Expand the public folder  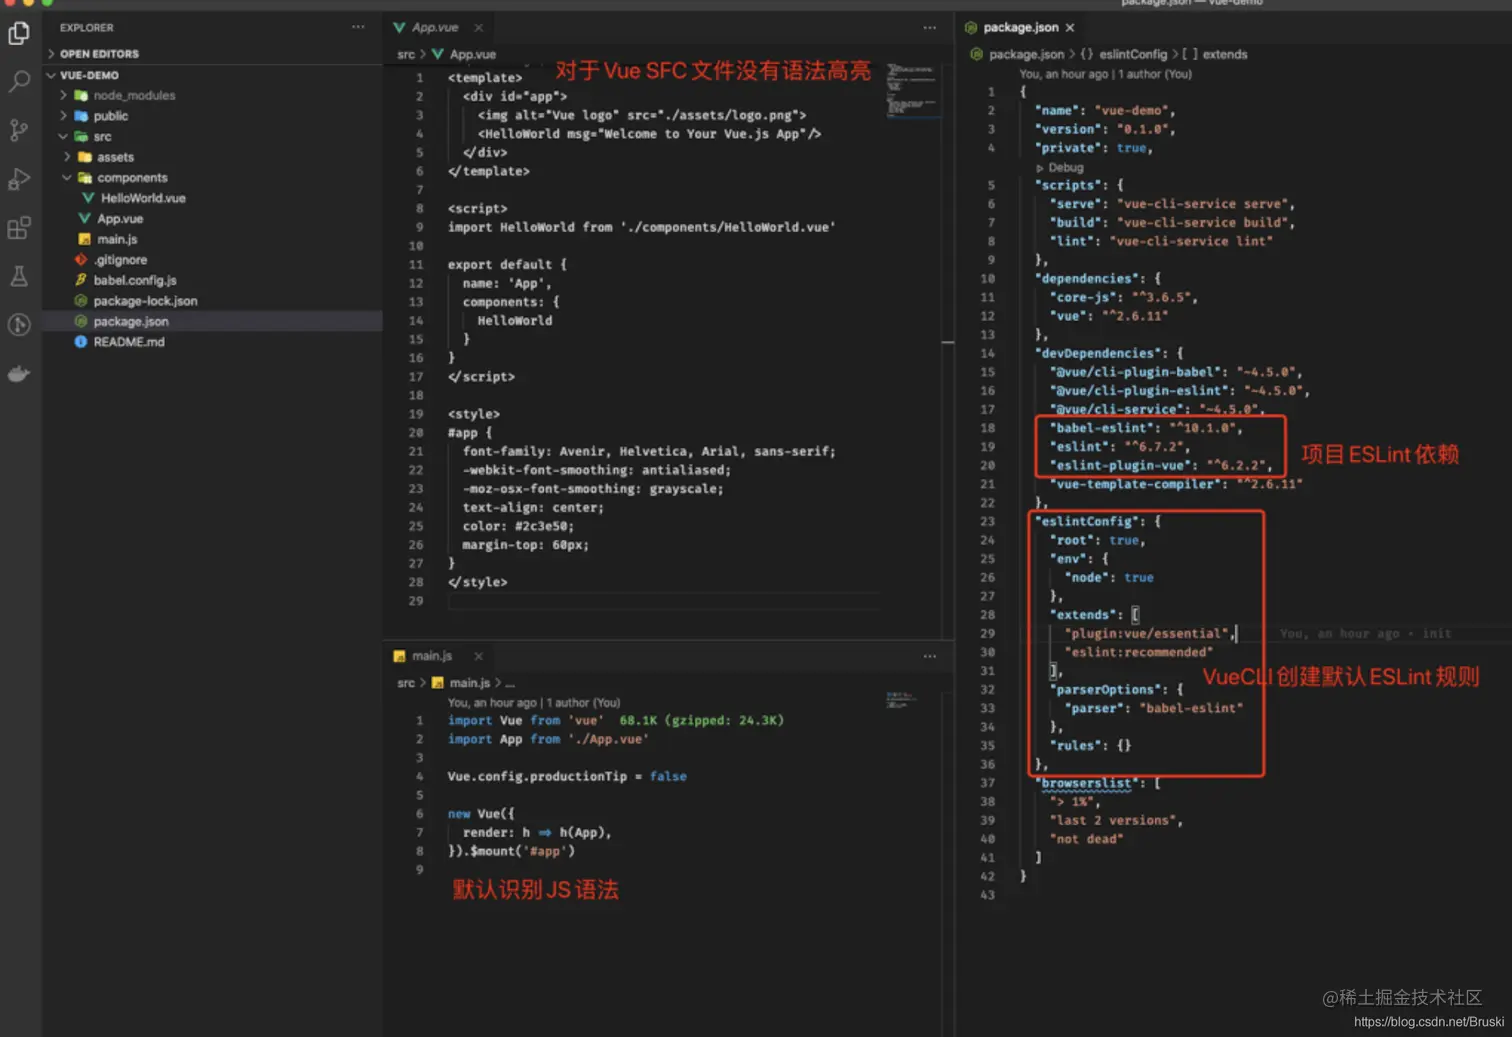[110, 116]
